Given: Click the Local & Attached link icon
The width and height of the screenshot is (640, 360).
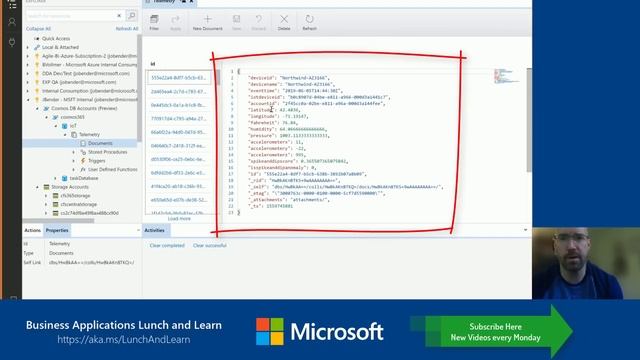Looking at the screenshot, I should click(37, 47).
